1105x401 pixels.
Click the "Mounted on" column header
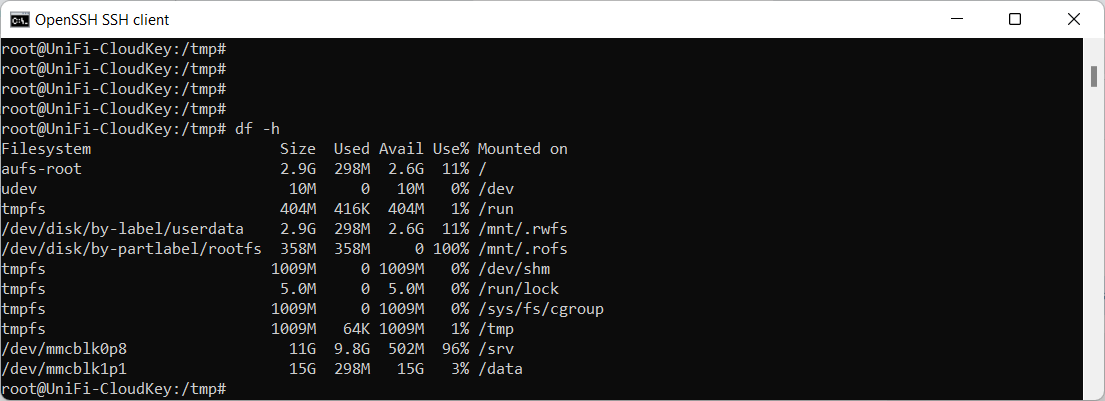click(522, 149)
